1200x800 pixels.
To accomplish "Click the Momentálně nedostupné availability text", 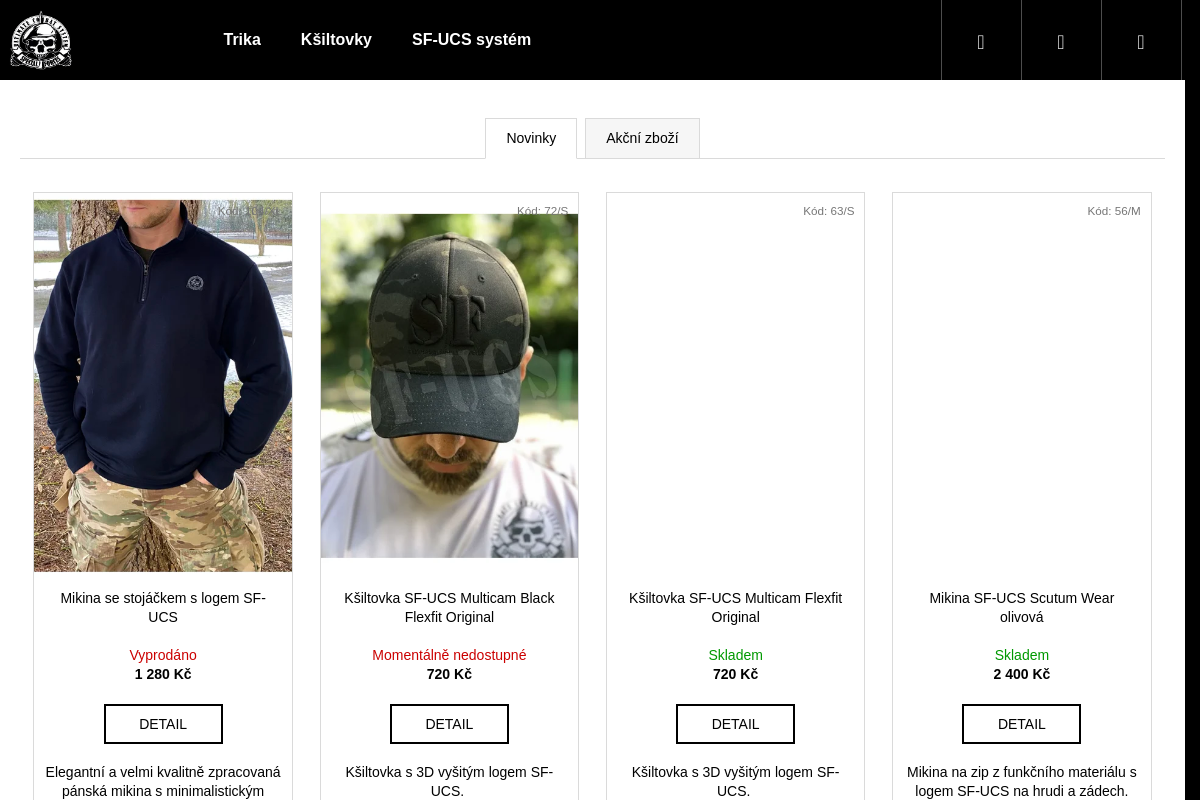I will [449, 655].
